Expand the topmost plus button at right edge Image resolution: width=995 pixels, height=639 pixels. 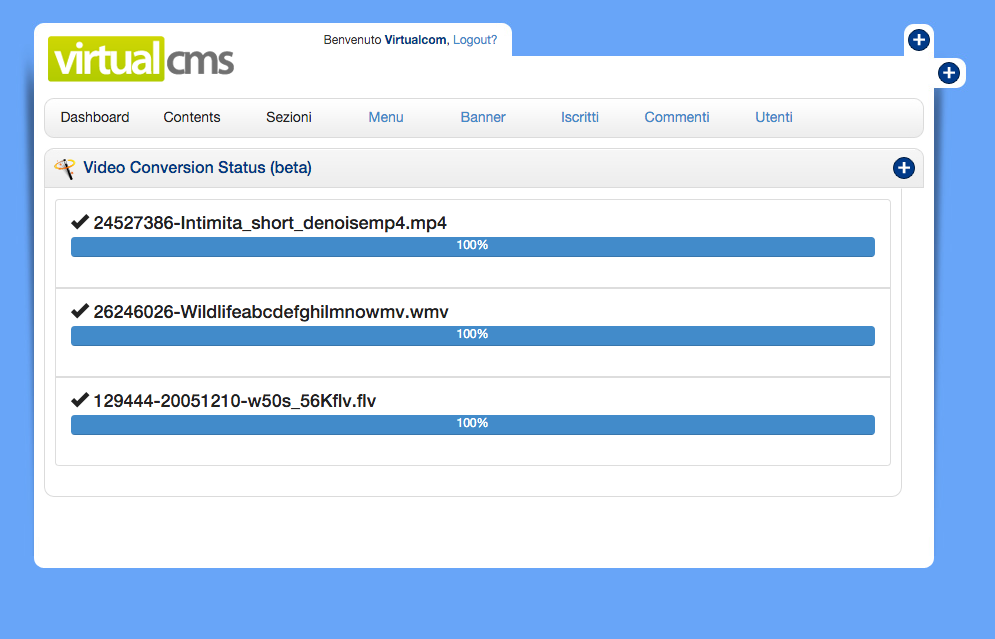[x=919, y=40]
